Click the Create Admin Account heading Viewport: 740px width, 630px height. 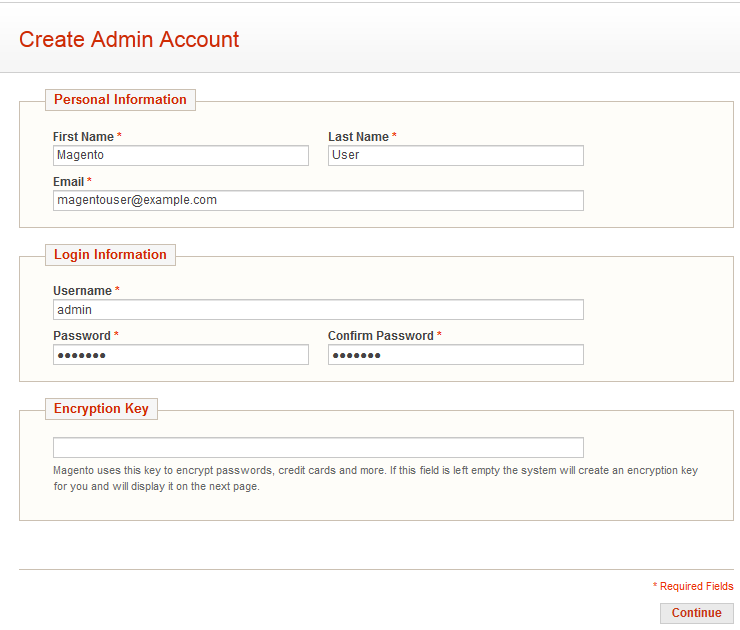pos(129,39)
